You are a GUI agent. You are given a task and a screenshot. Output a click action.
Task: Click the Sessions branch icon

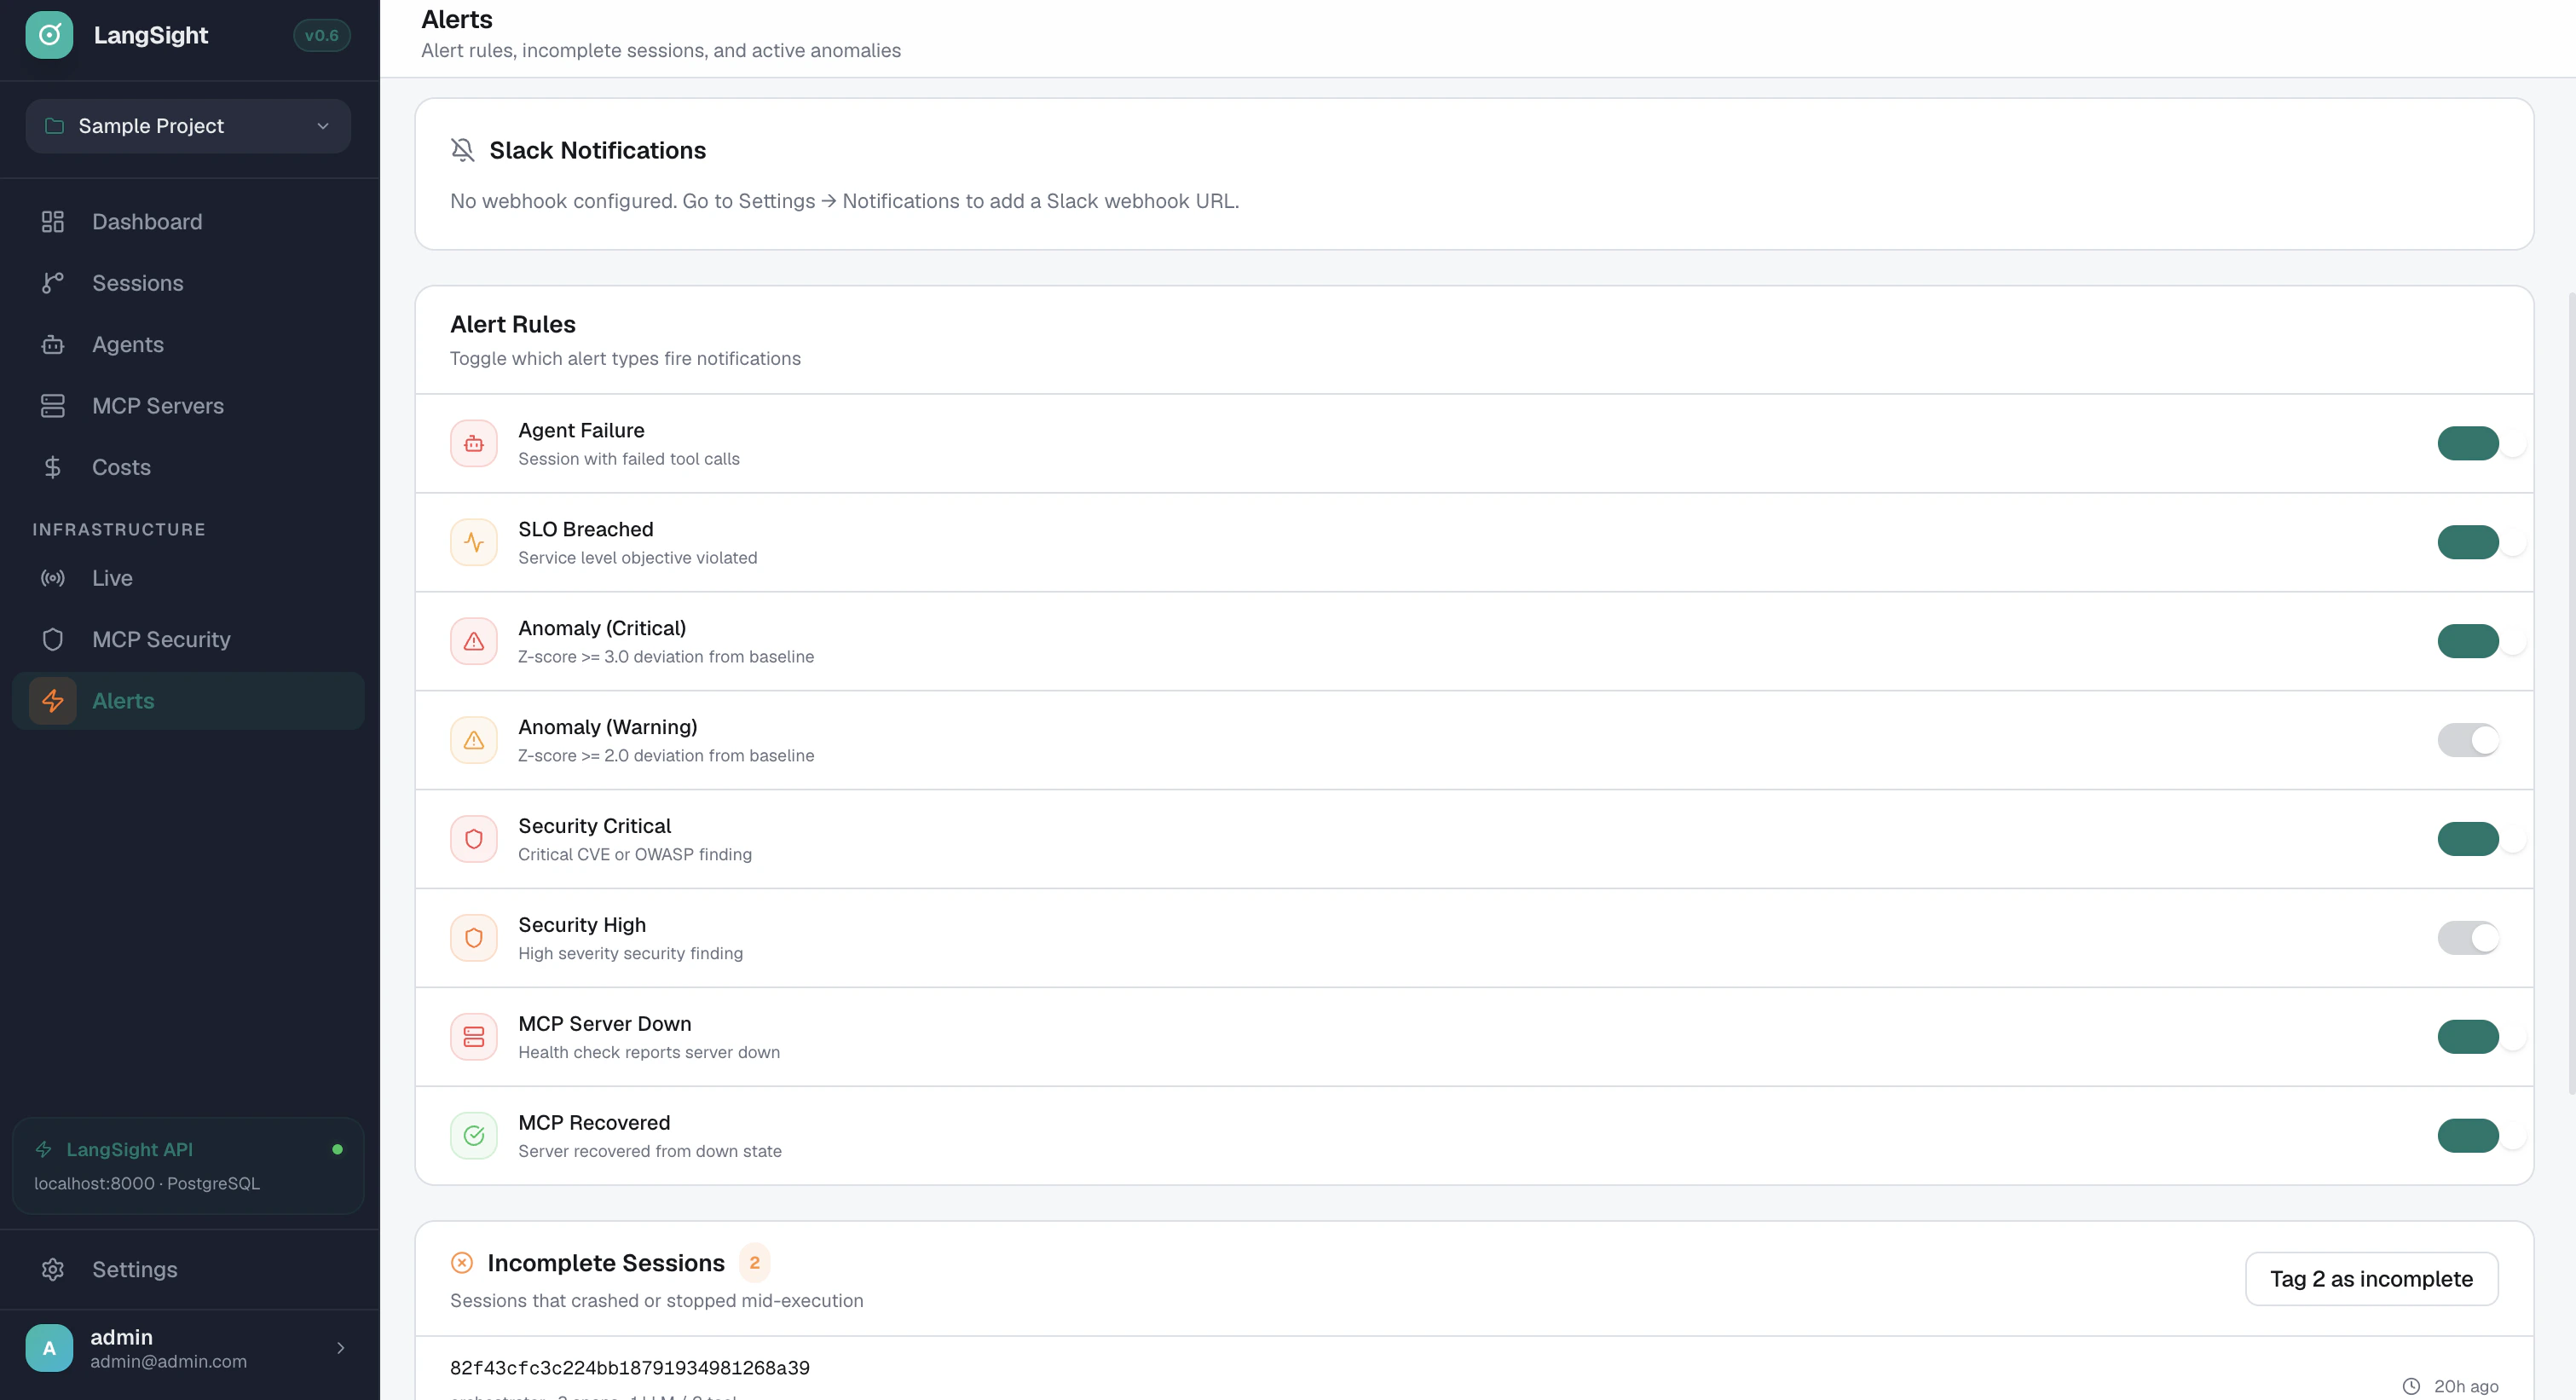pyautogui.click(x=53, y=283)
